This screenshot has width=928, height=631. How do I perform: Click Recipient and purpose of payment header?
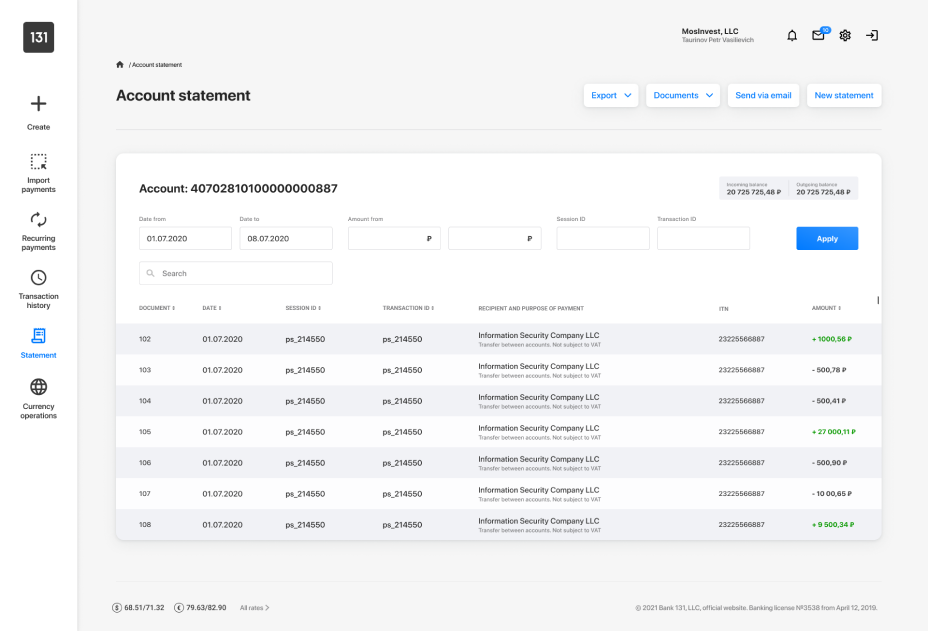[531, 308]
